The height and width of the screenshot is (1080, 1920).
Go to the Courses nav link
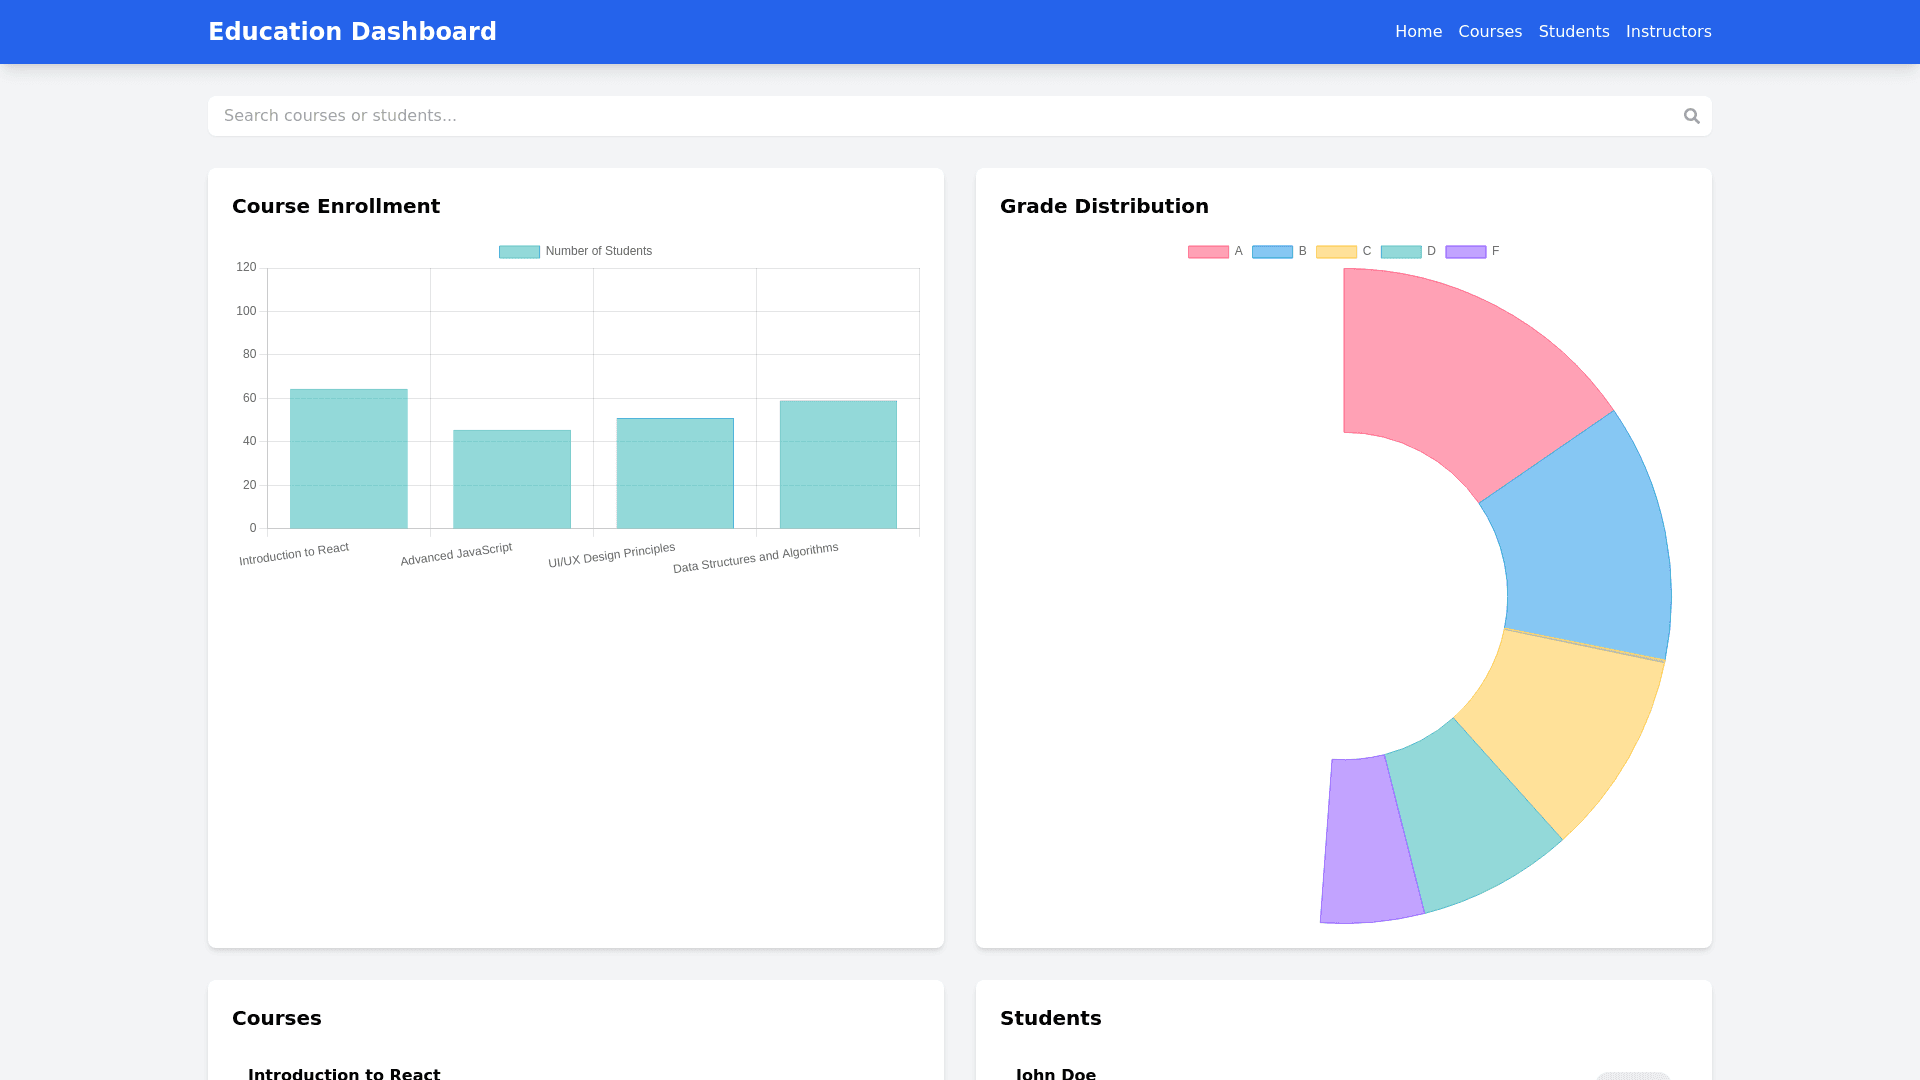tap(1490, 32)
